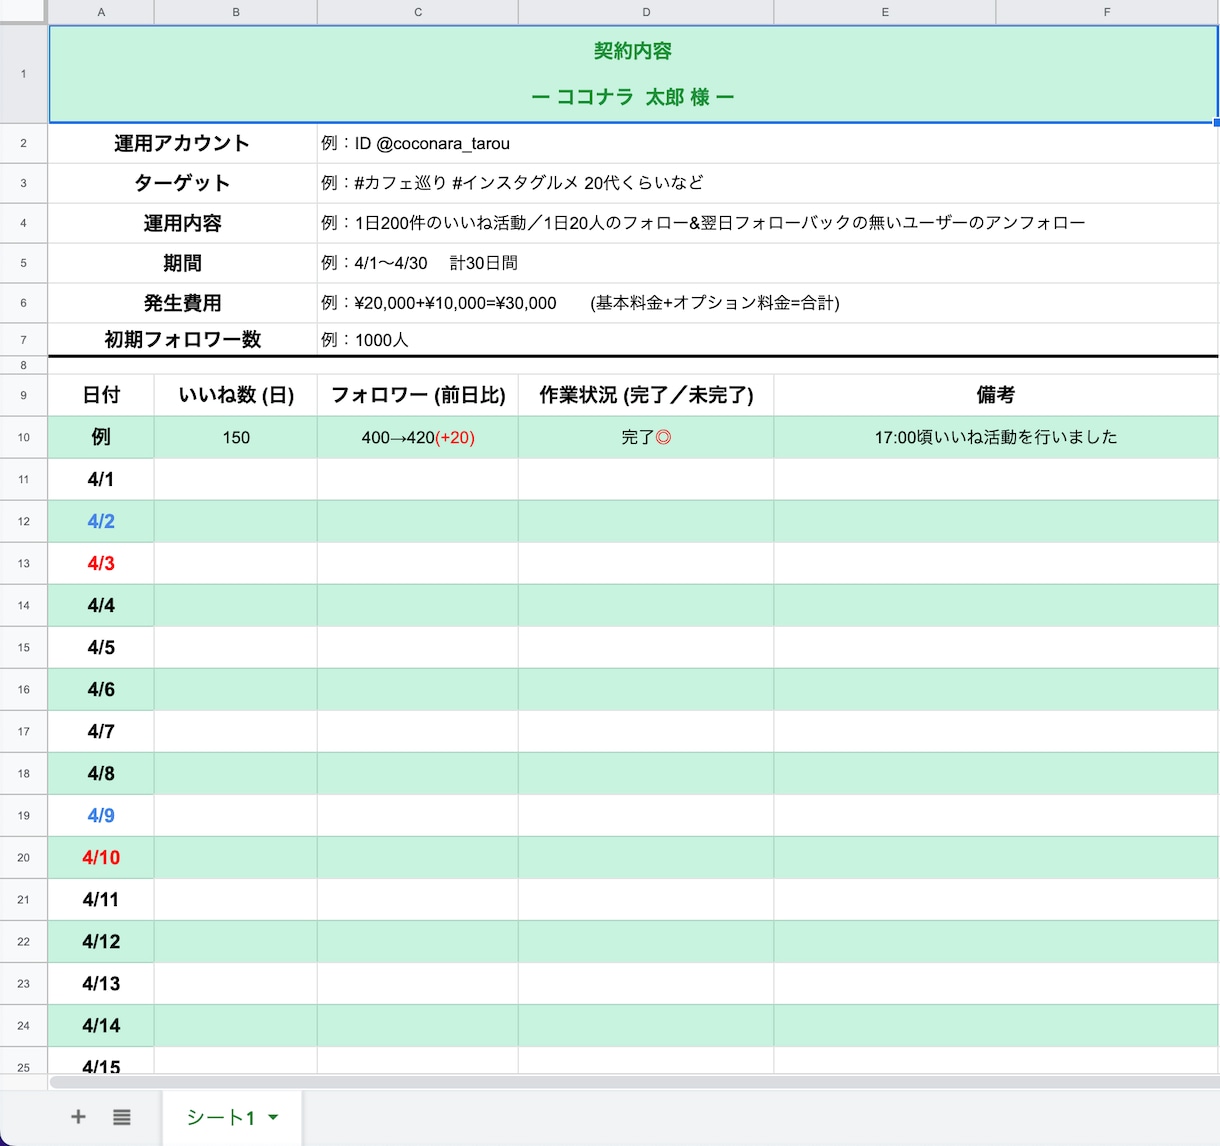This screenshot has height=1146, width=1220.
Task: Click cell with 例：1000人
Action: [768, 340]
